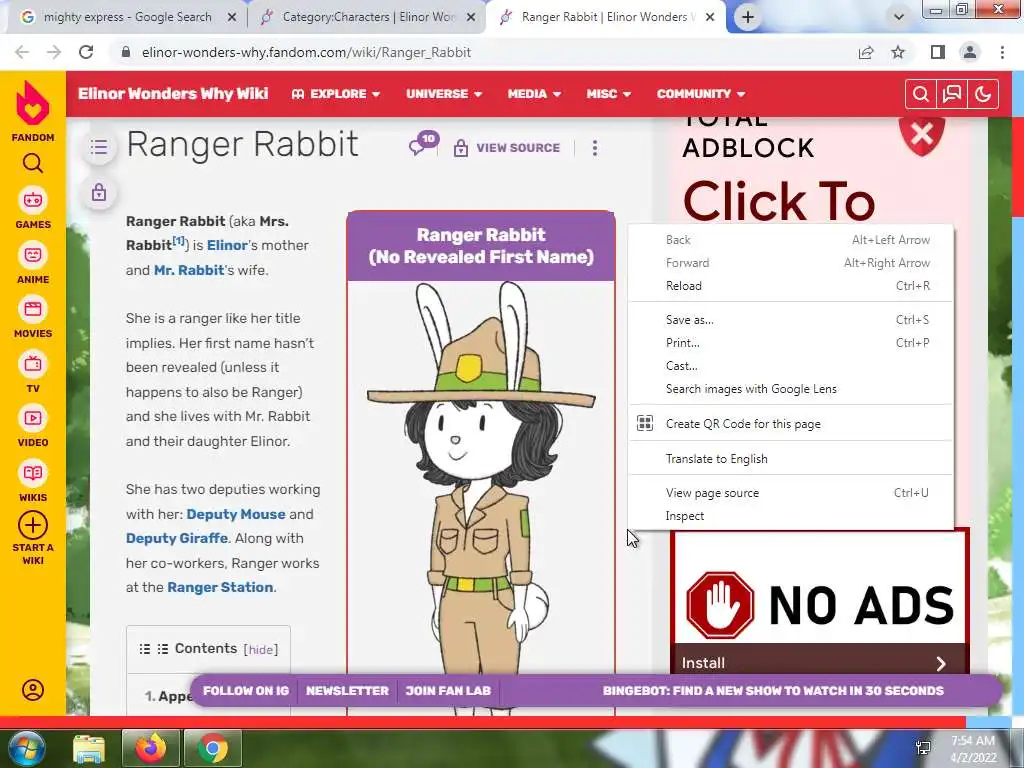The width and height of the screenshot is (1024, 768).
Task: Open the Anime section icon
Action: pos(33,255)
